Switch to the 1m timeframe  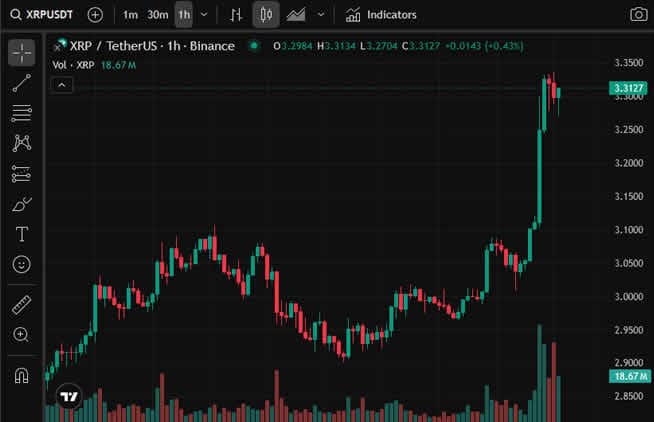(130, 15)
